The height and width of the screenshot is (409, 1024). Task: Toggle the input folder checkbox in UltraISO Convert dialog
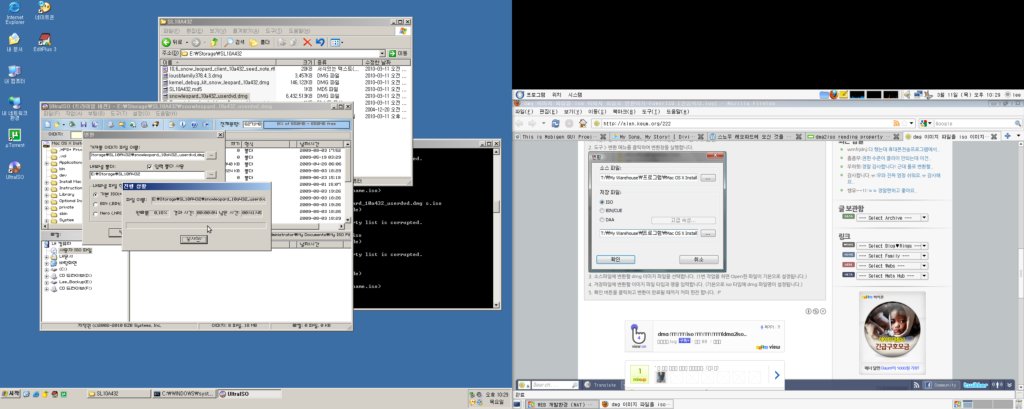click(x=150, y=167)
